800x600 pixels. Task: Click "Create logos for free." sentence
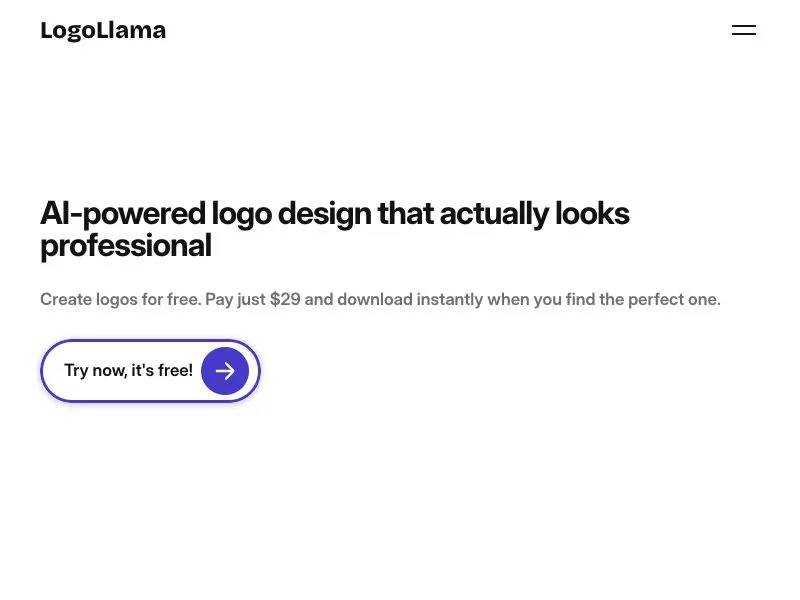pyautogui.click(x=121, y=299)
